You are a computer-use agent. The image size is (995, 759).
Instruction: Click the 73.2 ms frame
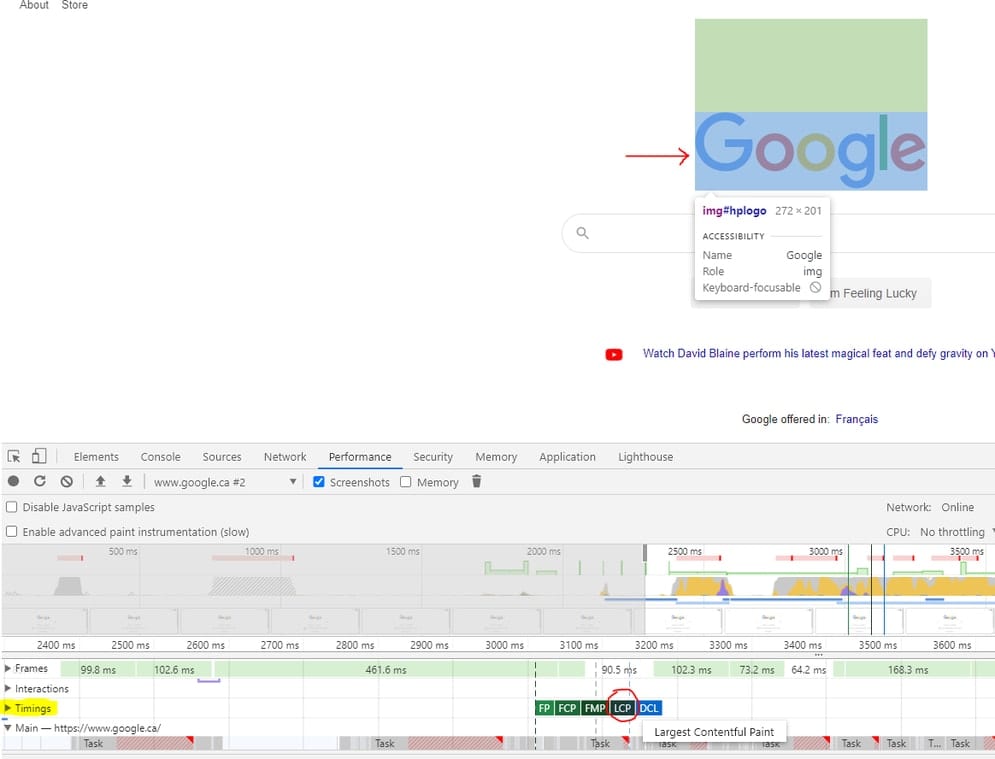(x=757, y=670)
